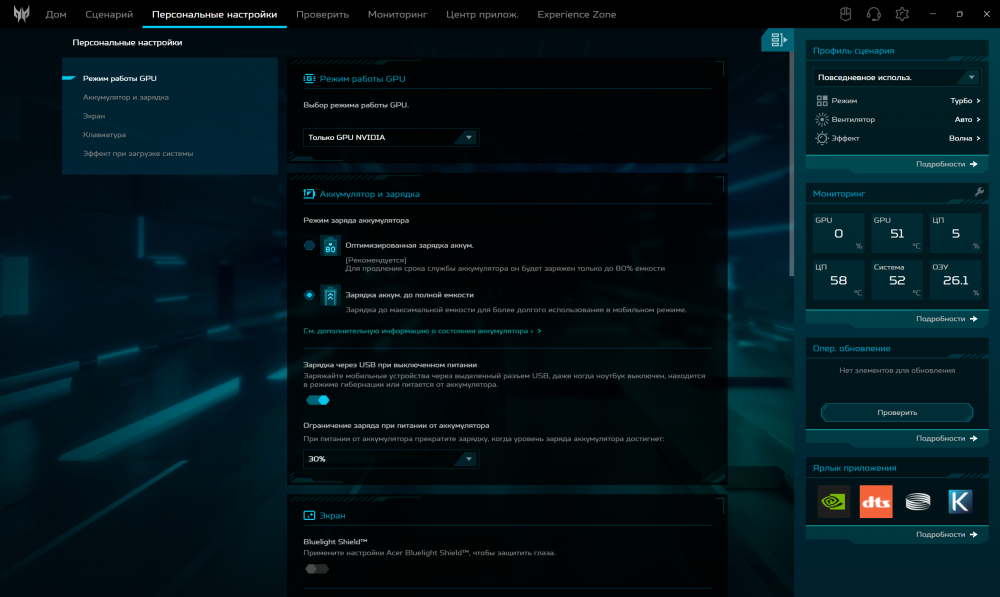1000x597 pixels.
Task: Launch the DTS audio app shortcut
Action: pos(876,501)
